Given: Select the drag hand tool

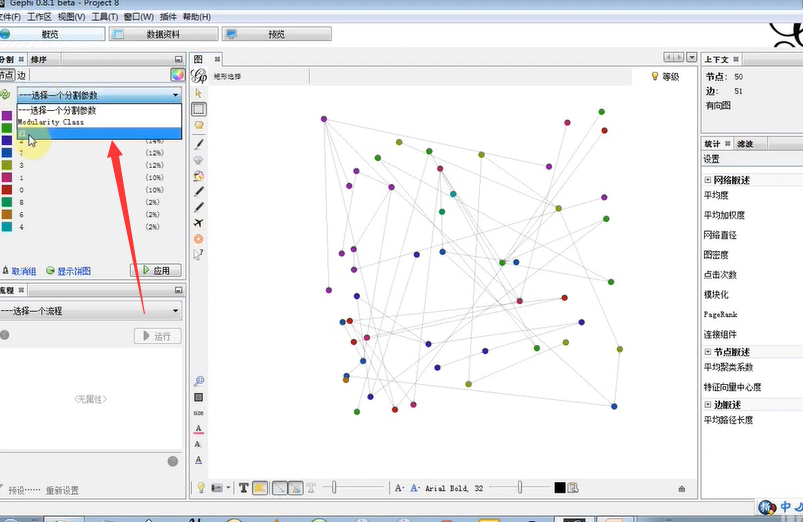Looking at the screenshot, I should pos(199,125).
